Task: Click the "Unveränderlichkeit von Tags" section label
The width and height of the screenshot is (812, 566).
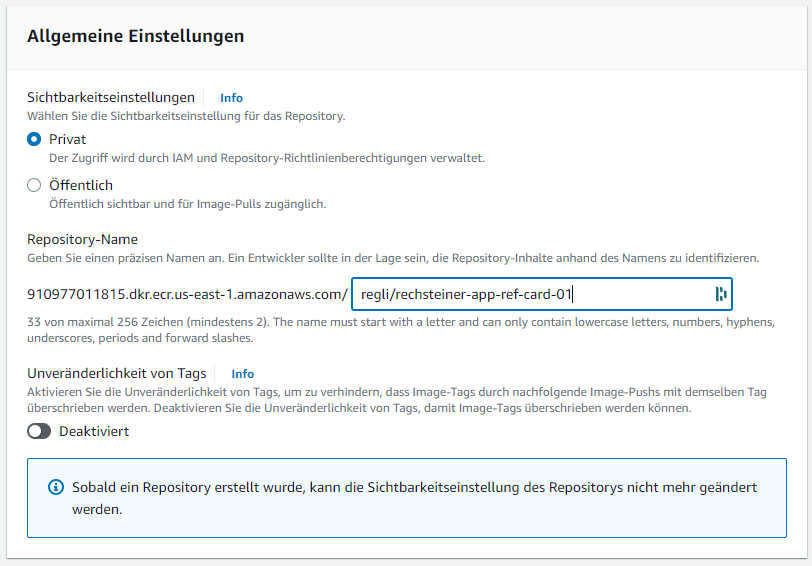Action: tap(117, 374)
